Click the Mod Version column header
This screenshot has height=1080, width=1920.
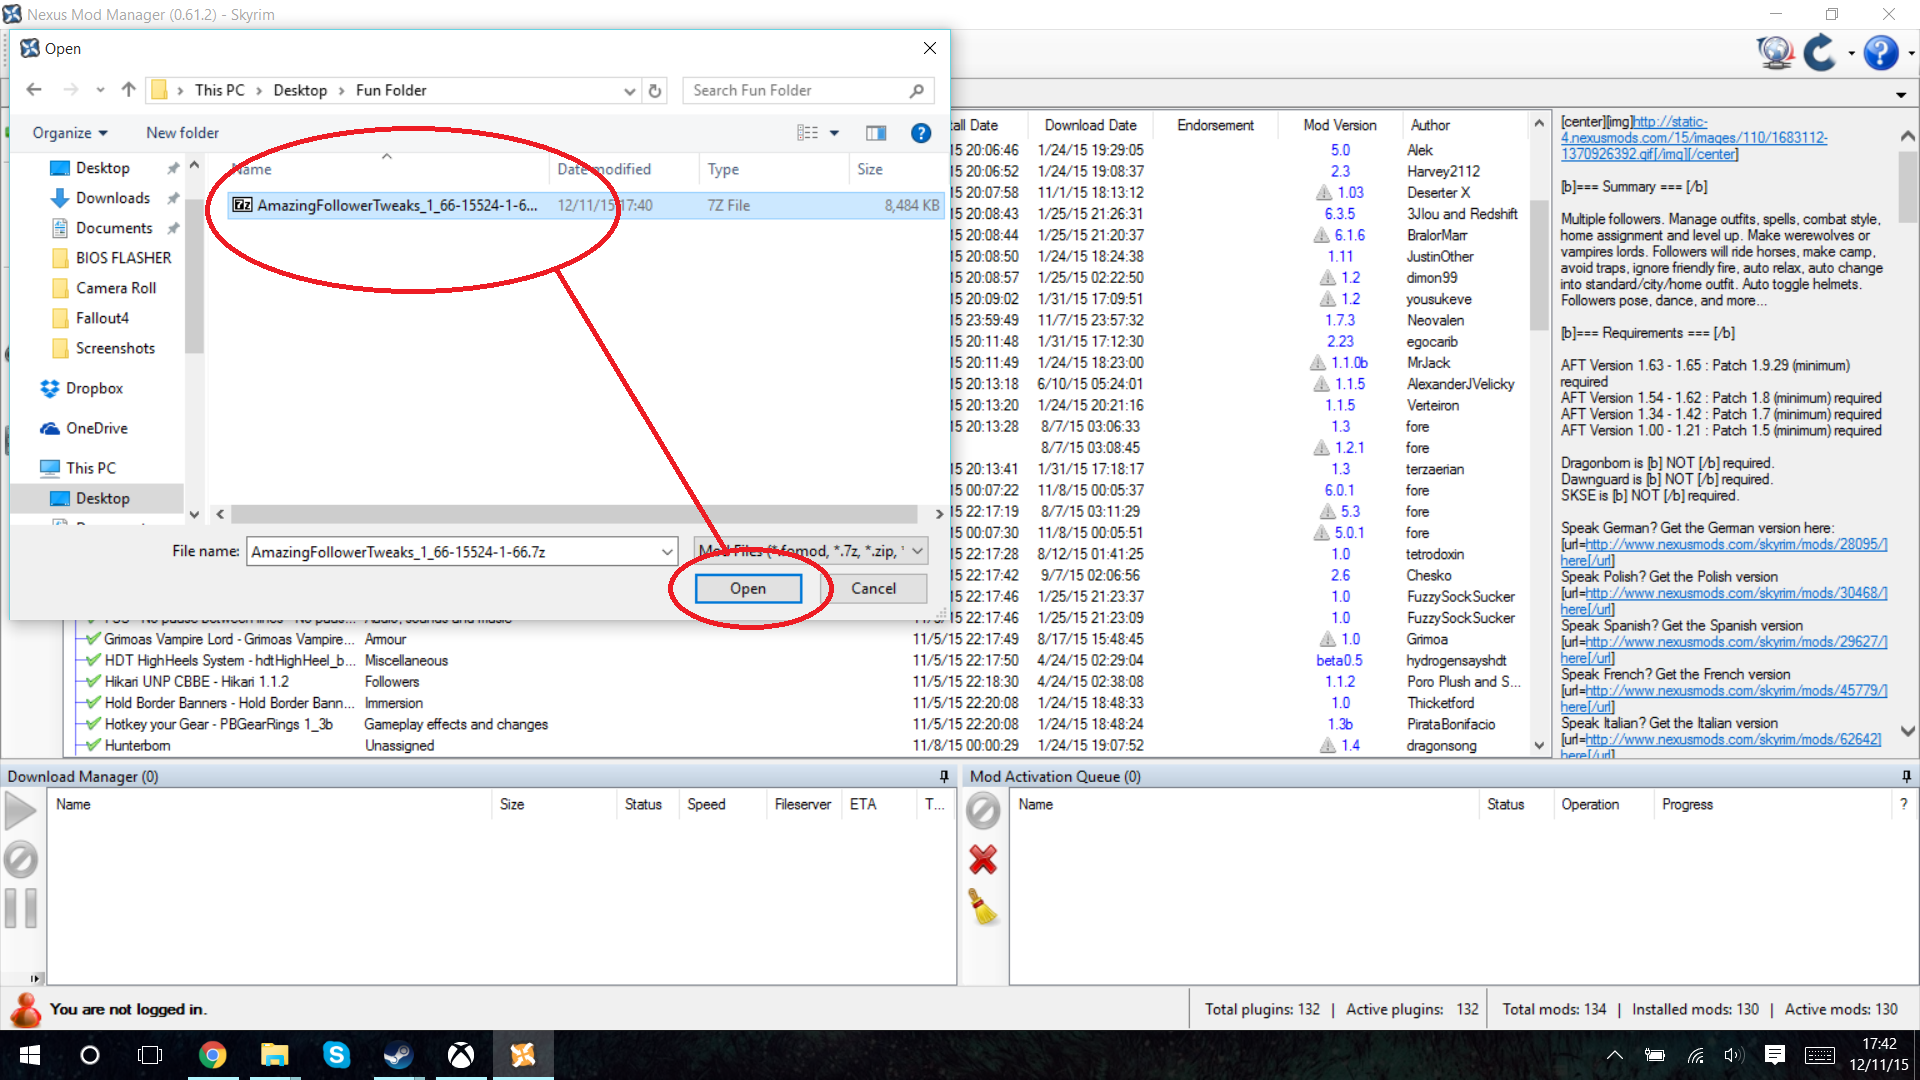(x=1339, y=125)
